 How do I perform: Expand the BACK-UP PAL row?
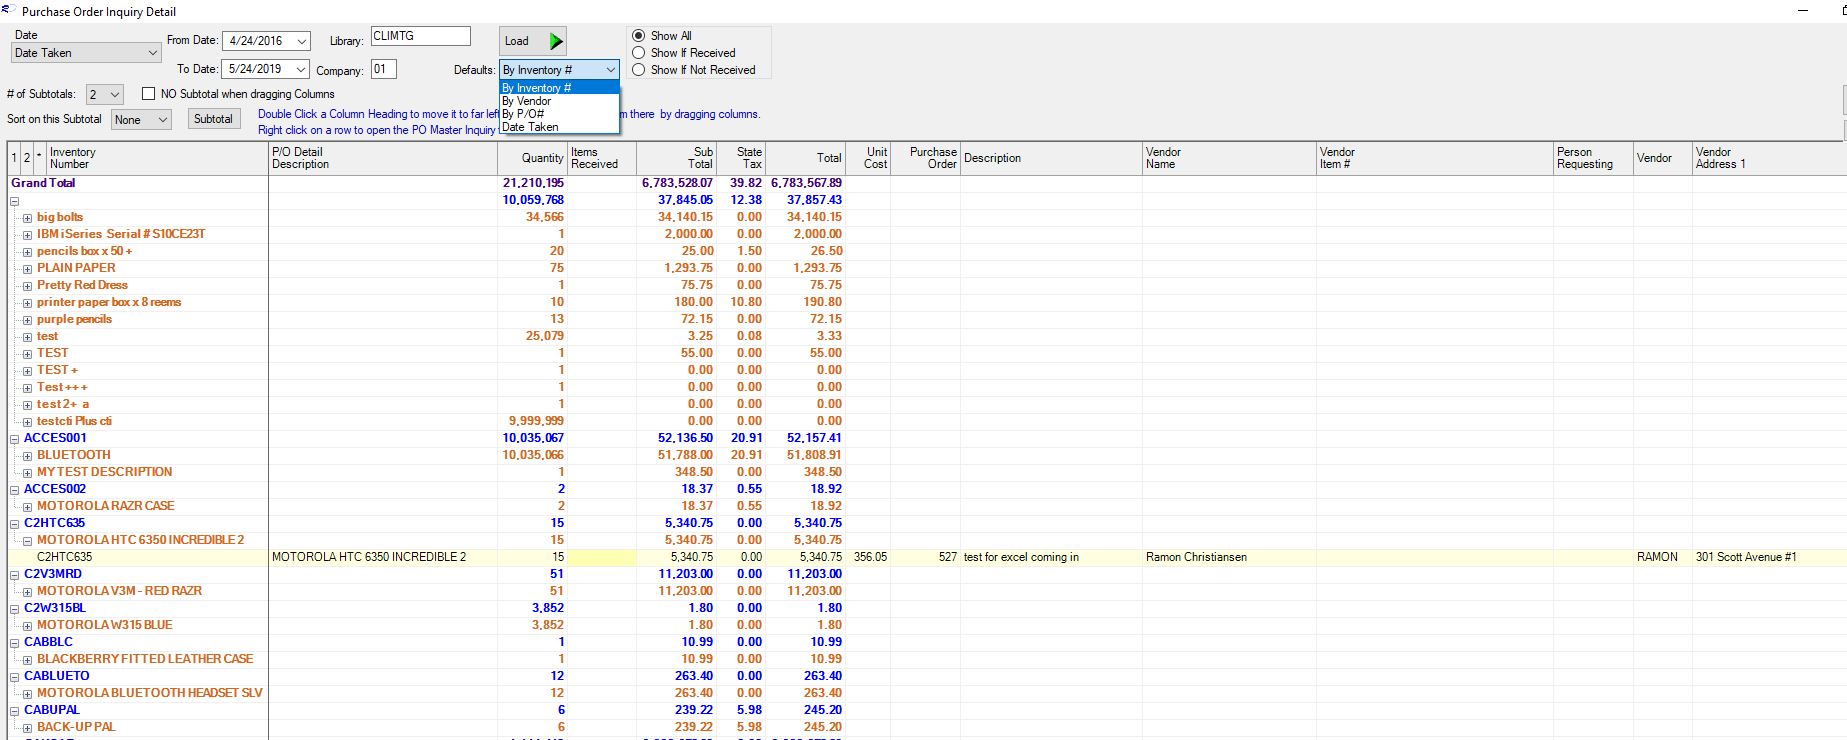tap(28, 728)
